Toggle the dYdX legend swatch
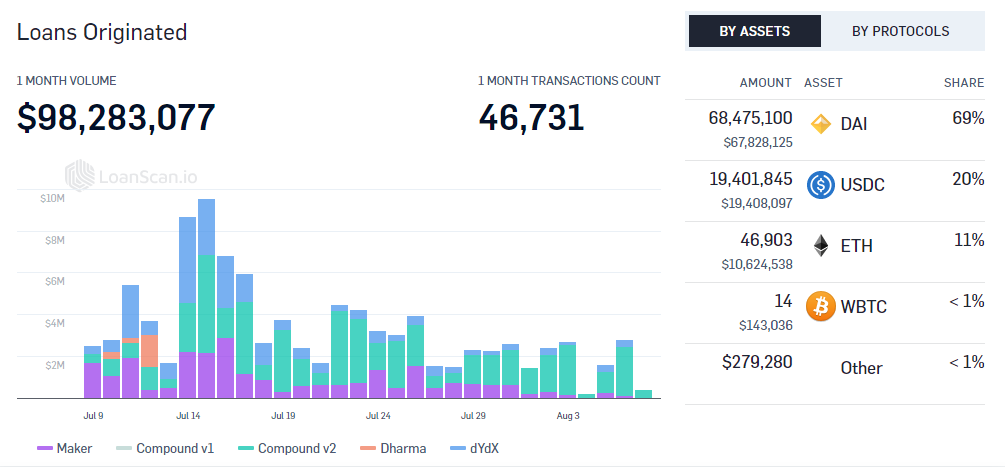This screenshot has width=1005, height=467. tap(457, 448)
